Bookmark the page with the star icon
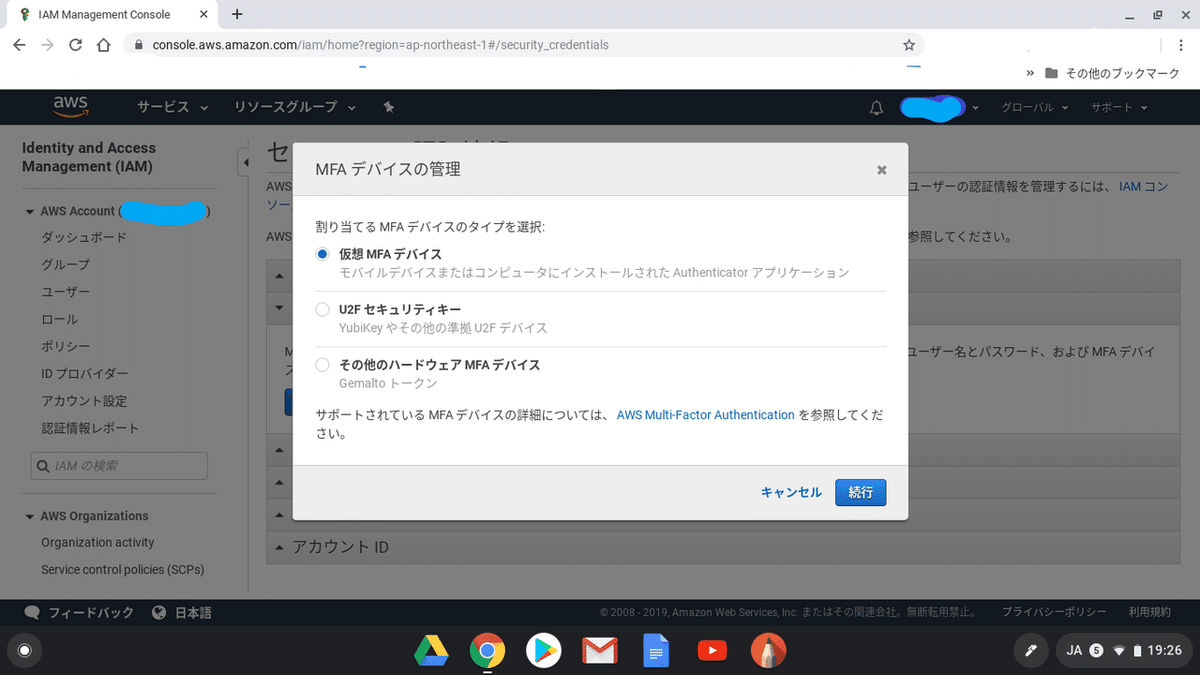1200x675 pixels. click(909, 45)
